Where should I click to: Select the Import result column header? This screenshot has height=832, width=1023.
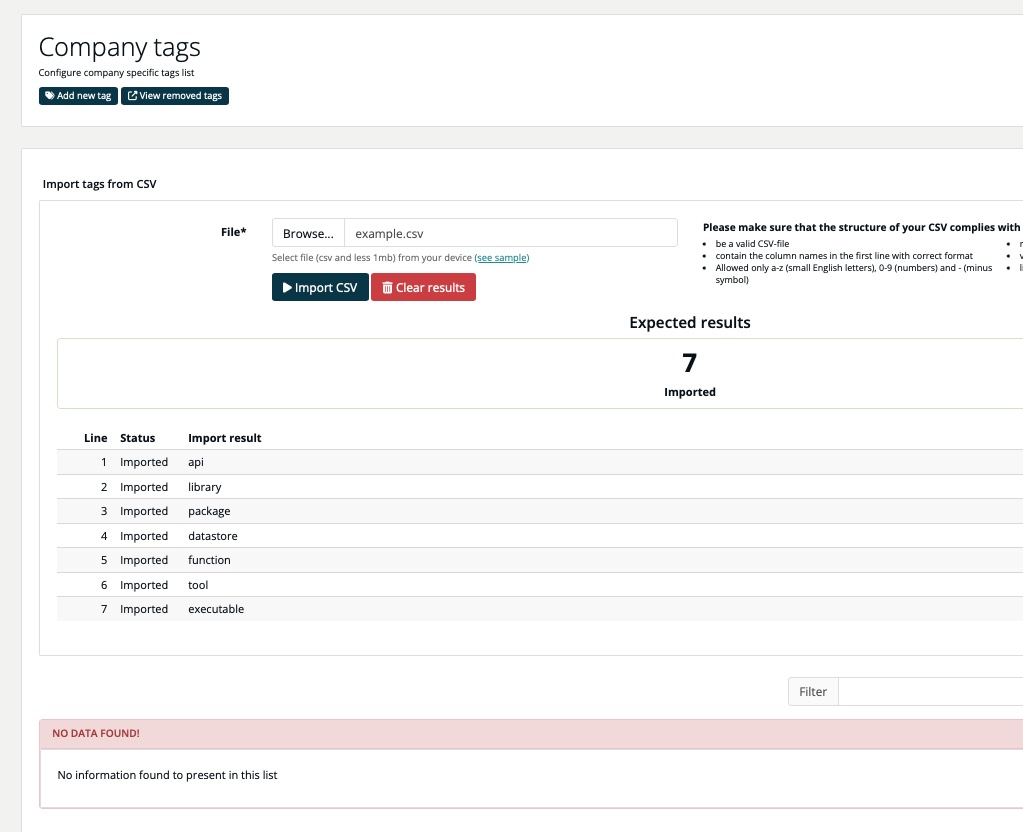tap(224, 438)
